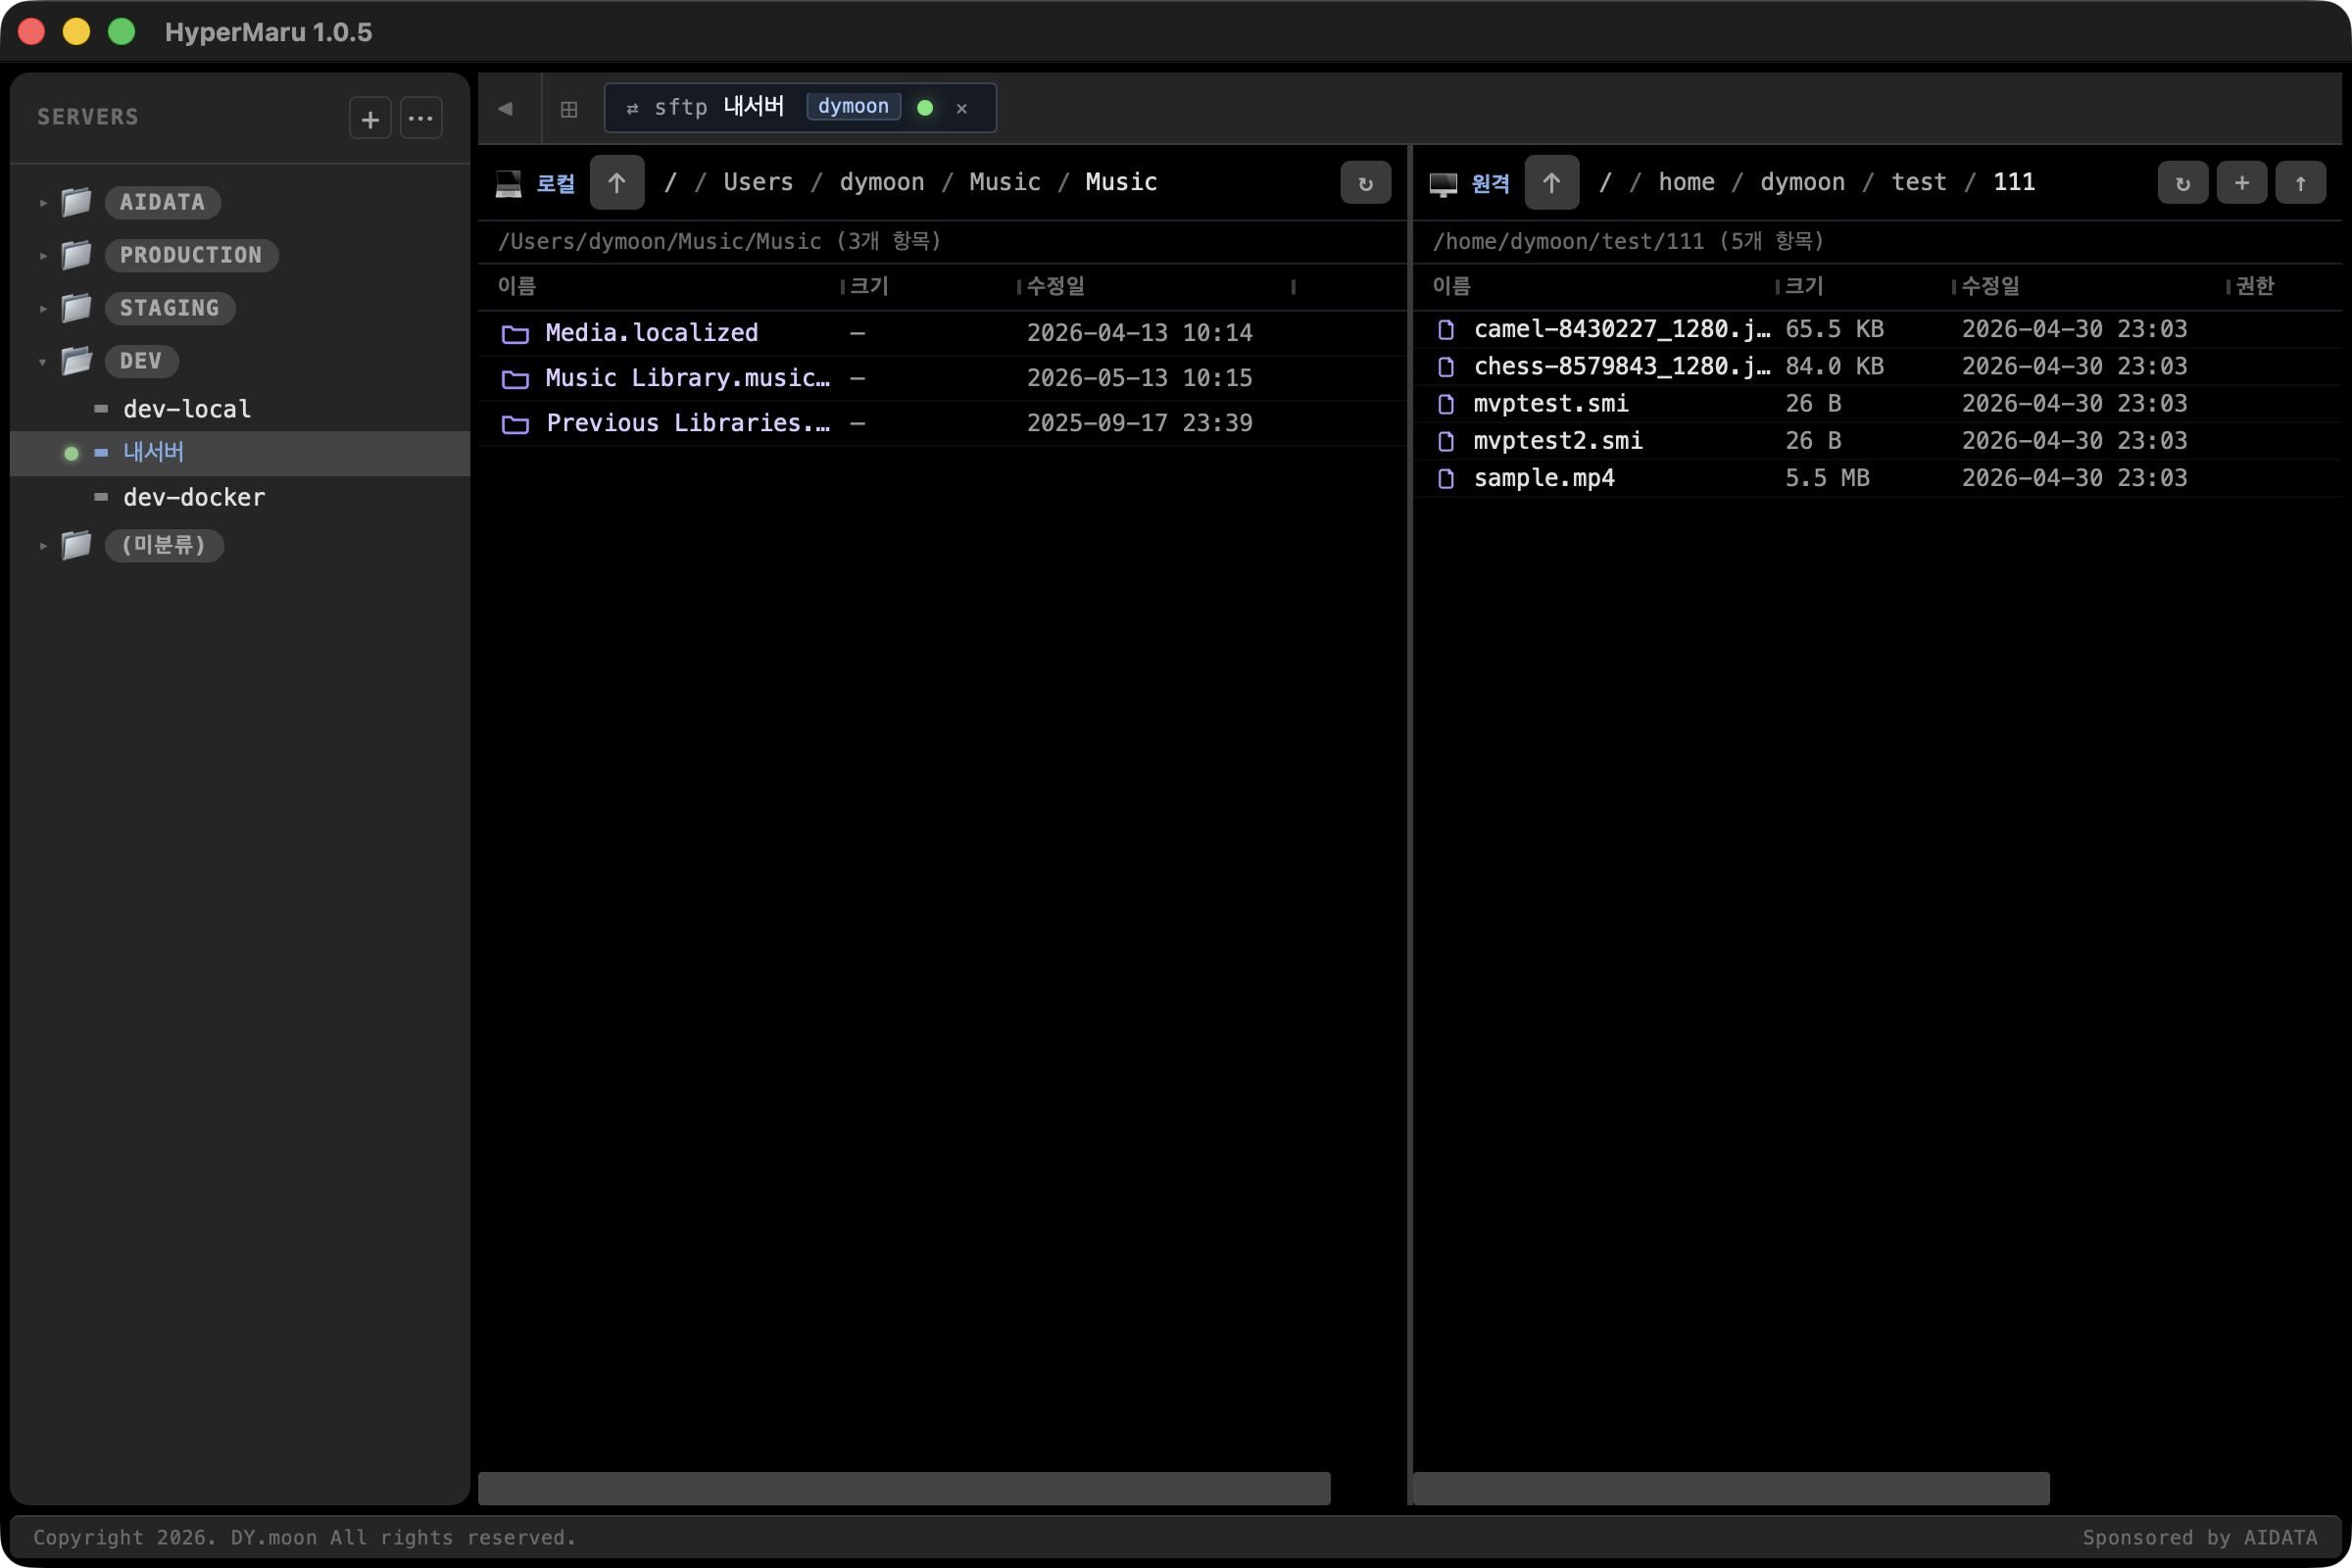Open the grid layout icon
This screenshot has width=2352, height=1568.
click(x=569, y=108)
